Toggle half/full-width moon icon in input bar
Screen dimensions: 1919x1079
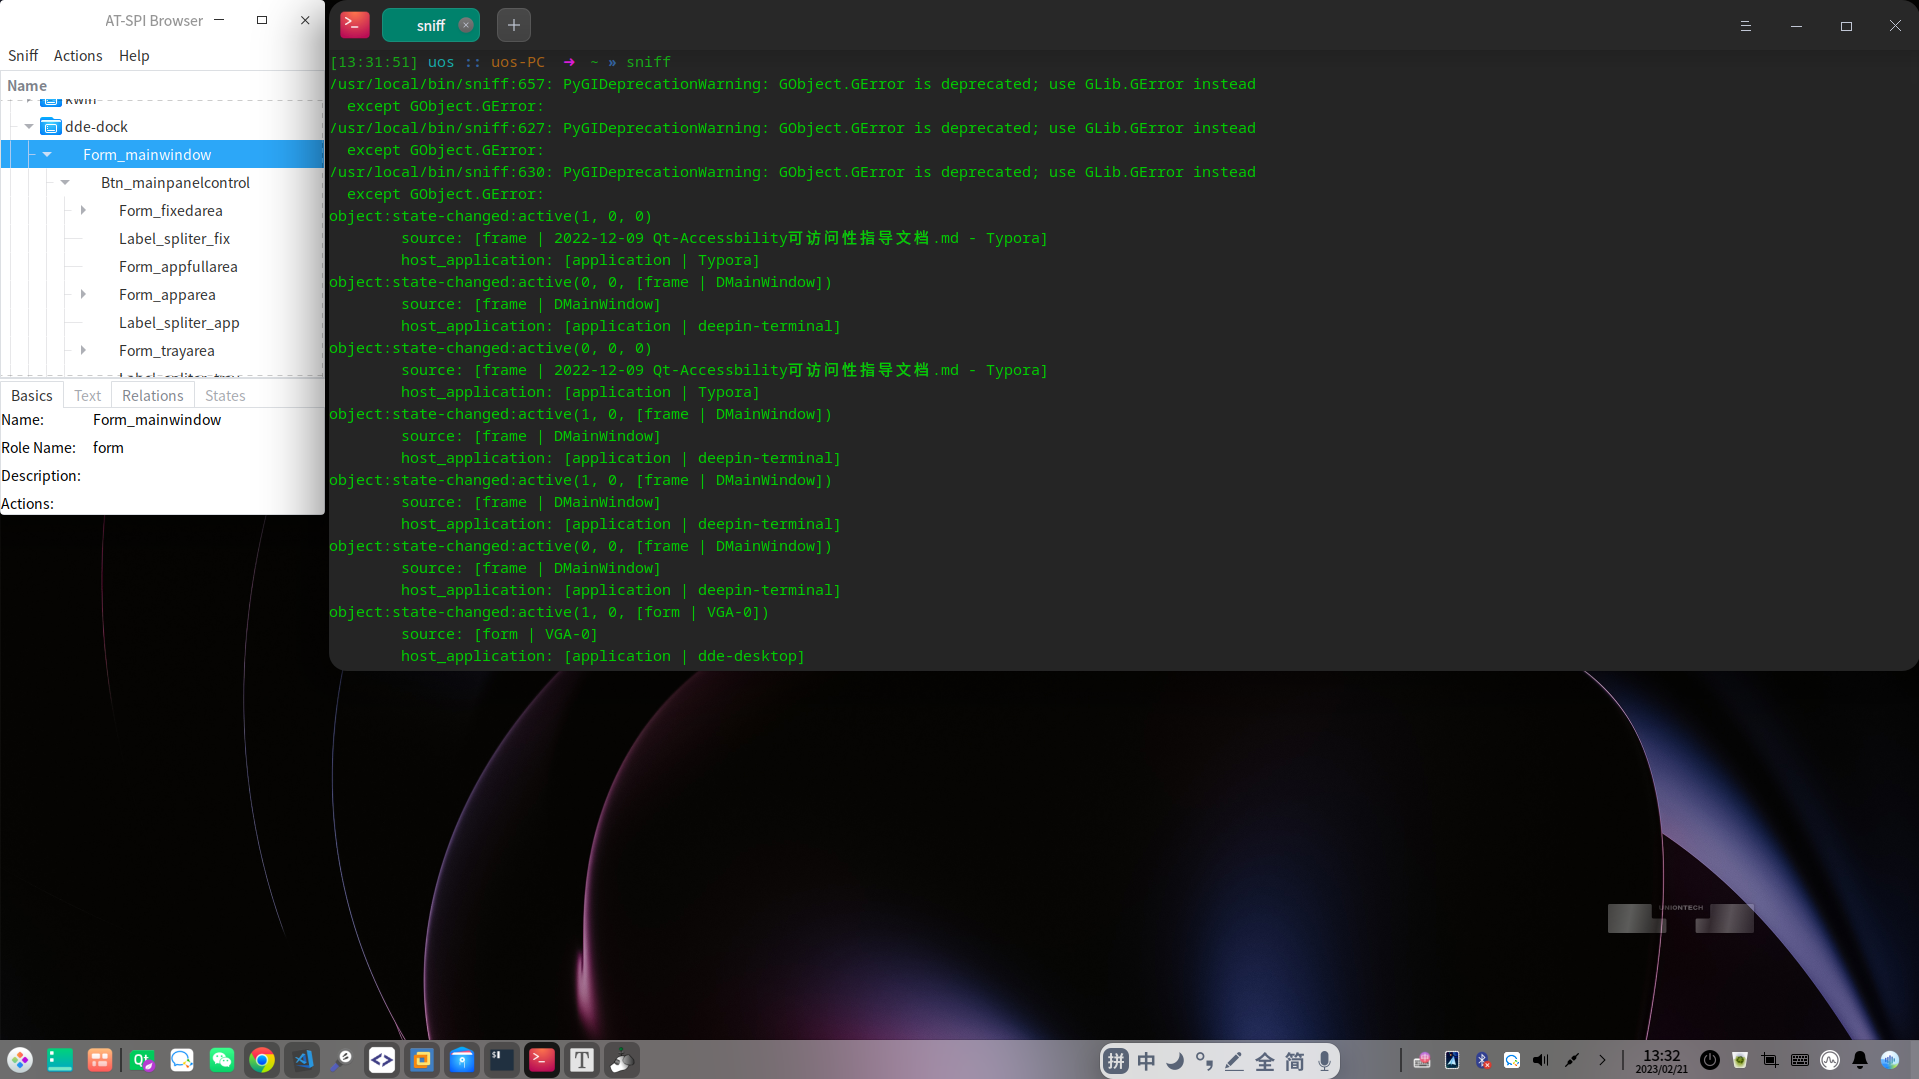1175,1061
